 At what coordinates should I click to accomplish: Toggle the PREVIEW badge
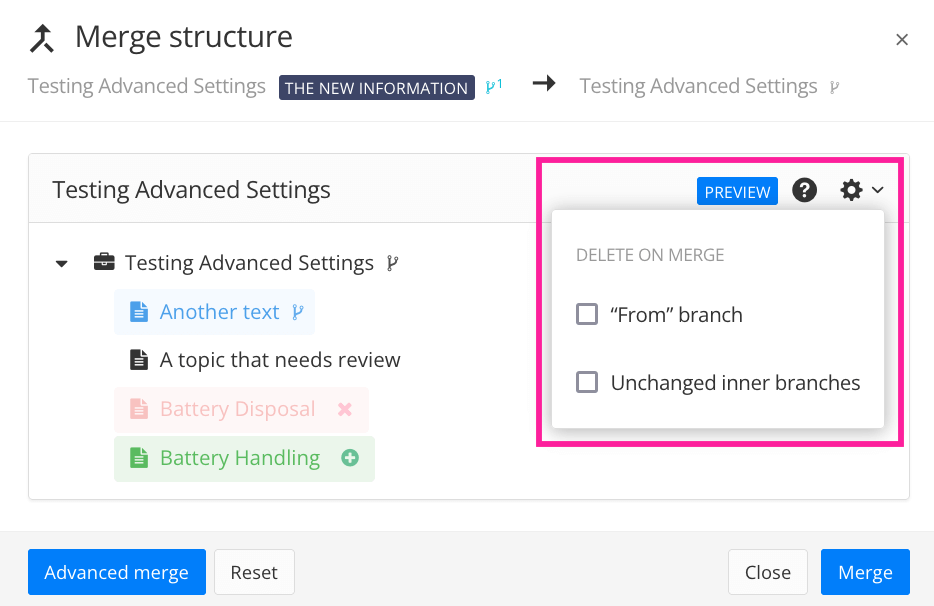click(737, 191)
